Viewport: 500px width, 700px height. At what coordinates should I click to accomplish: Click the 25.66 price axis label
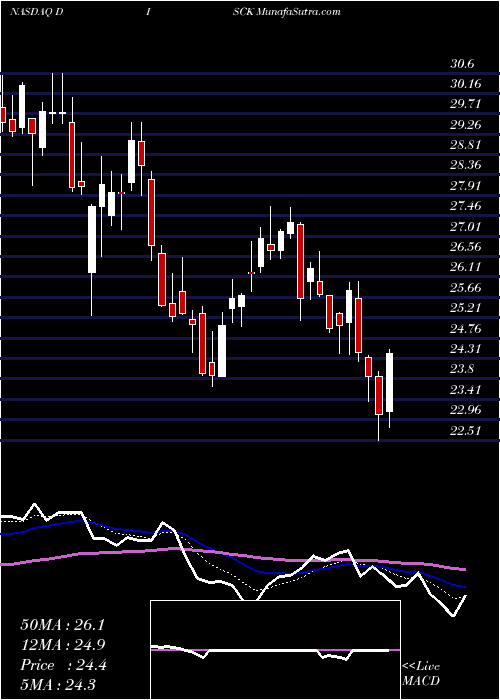coord(465,288)
